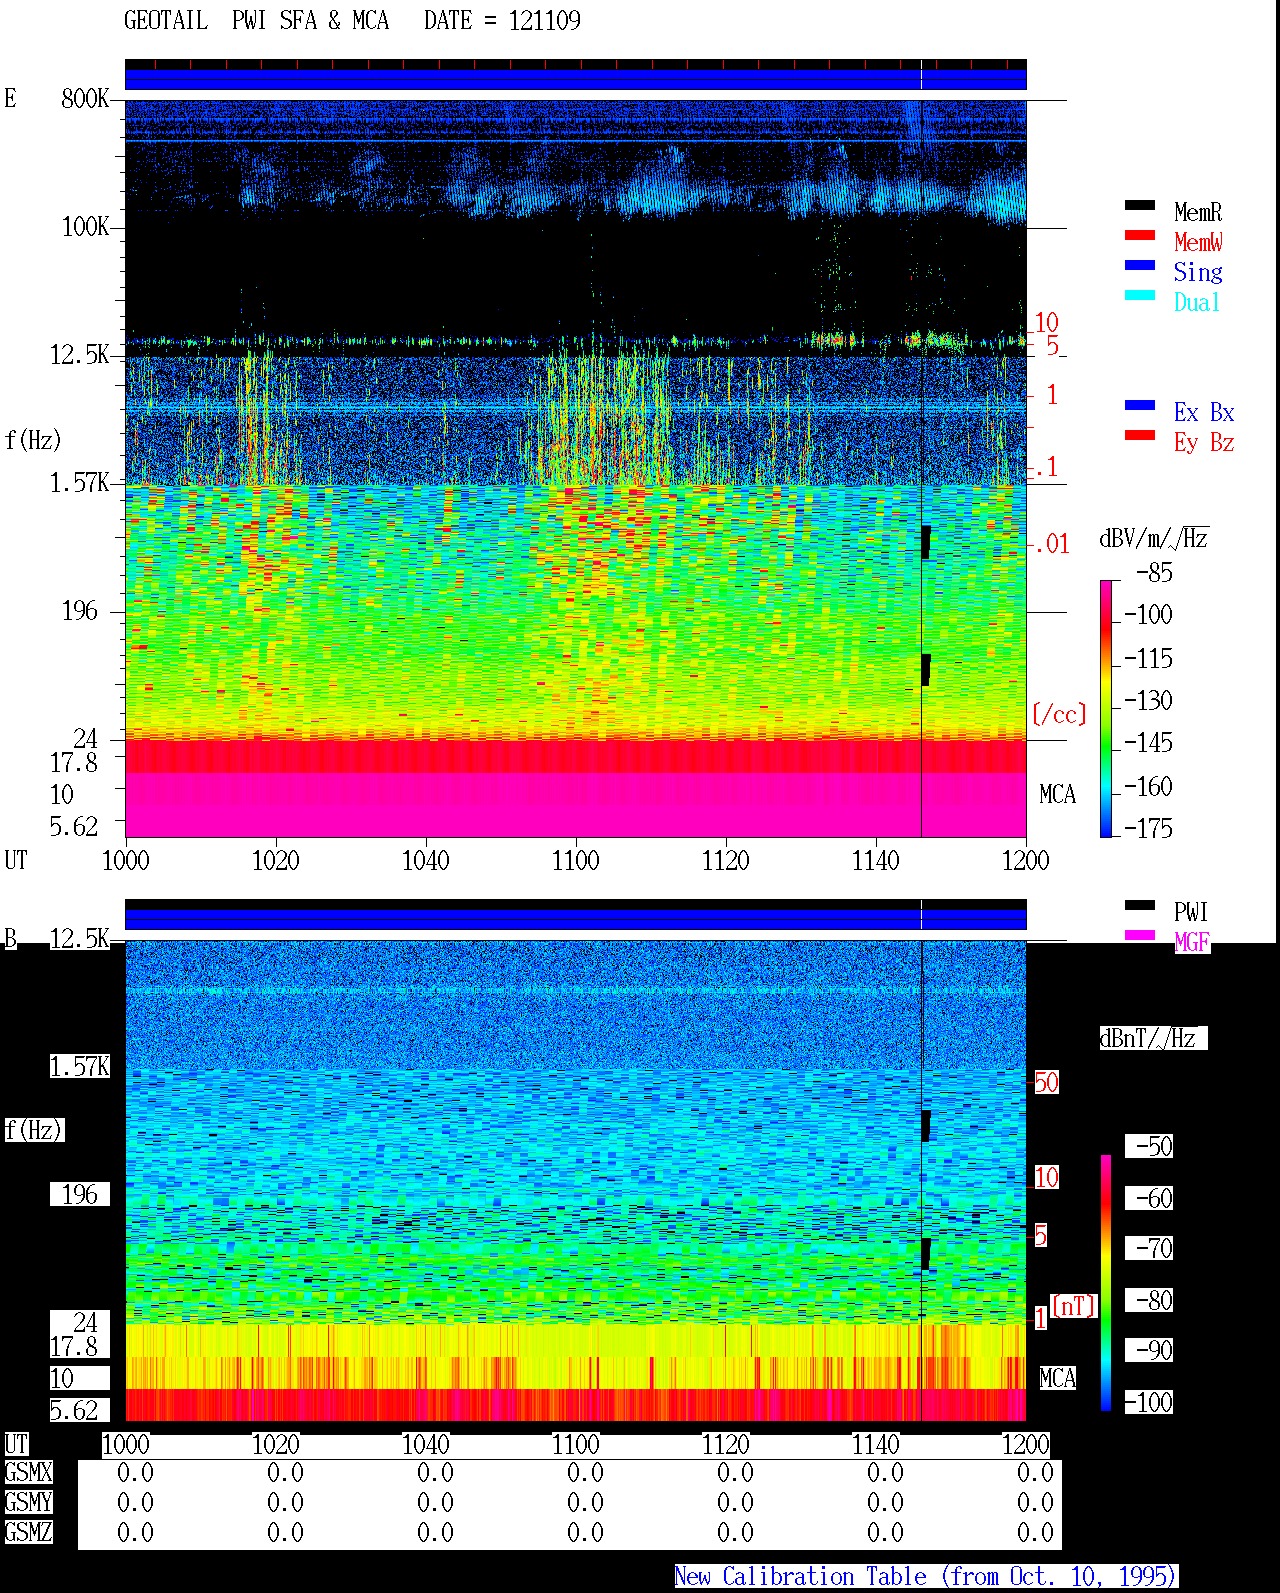Click the GSMX row label

[x=28, y=1472]
